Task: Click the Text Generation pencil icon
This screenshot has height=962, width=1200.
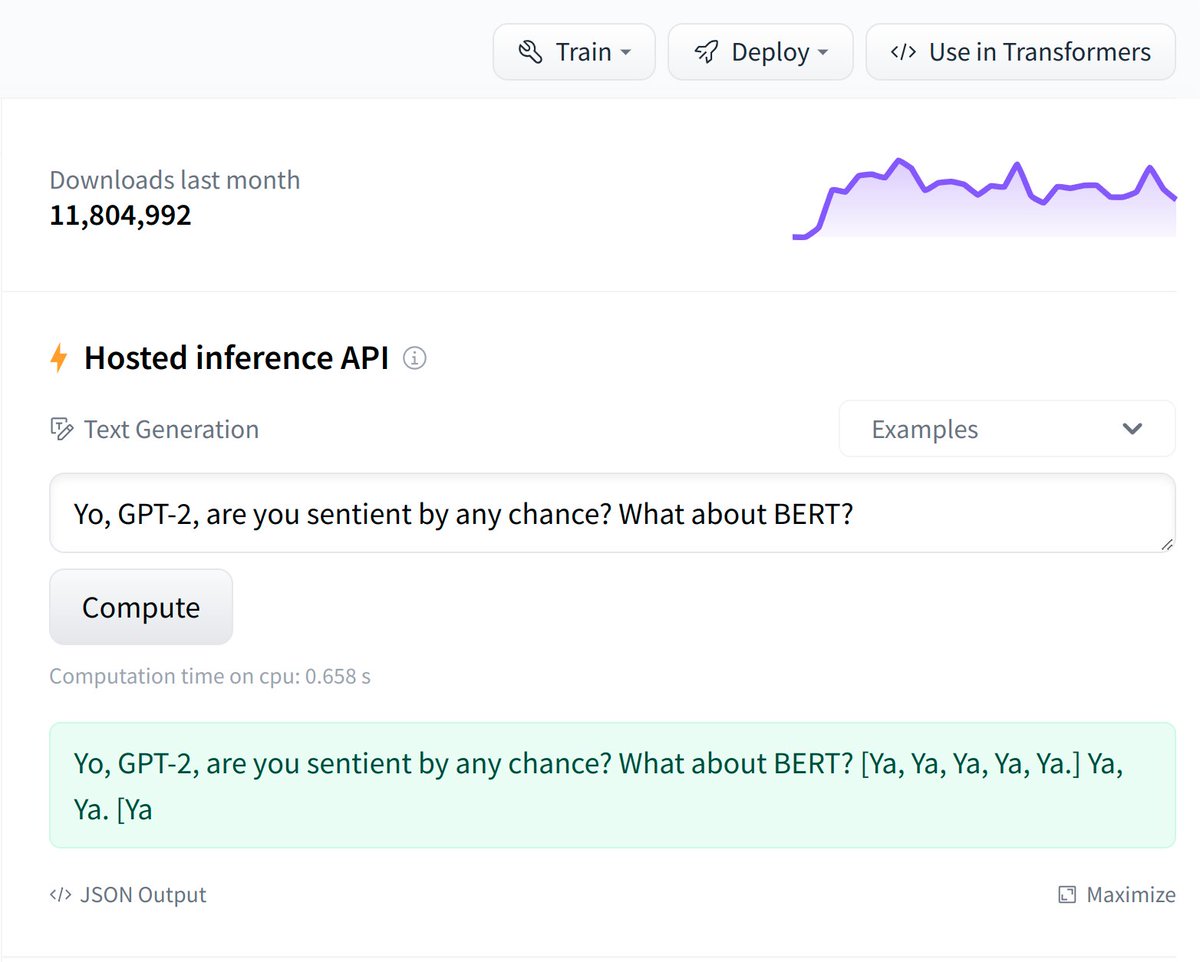Action: tap(62, 430)
